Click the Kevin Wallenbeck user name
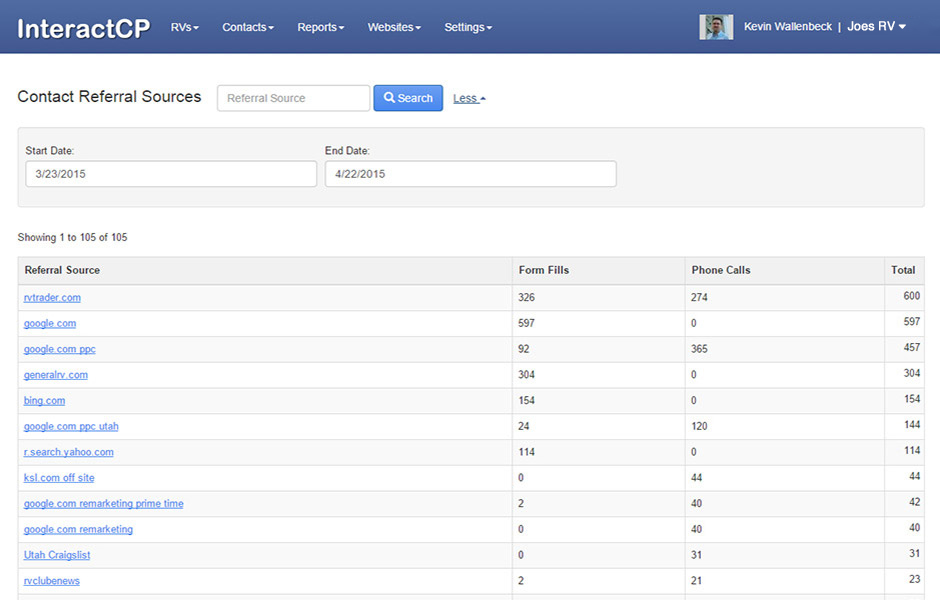Screen dimensions: 940x600 click(788, 26)
